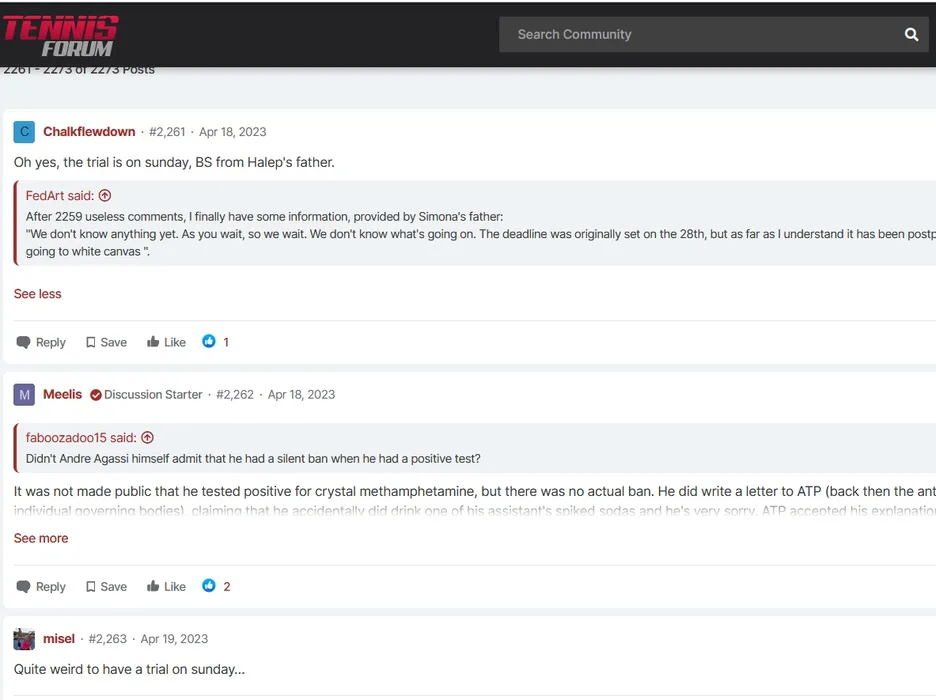Image resolution: width=936 pixels, height=700 pixels.
Task: Click thumbs-up reaction icon on post #2,262
Action: click(x=209, y=586)
